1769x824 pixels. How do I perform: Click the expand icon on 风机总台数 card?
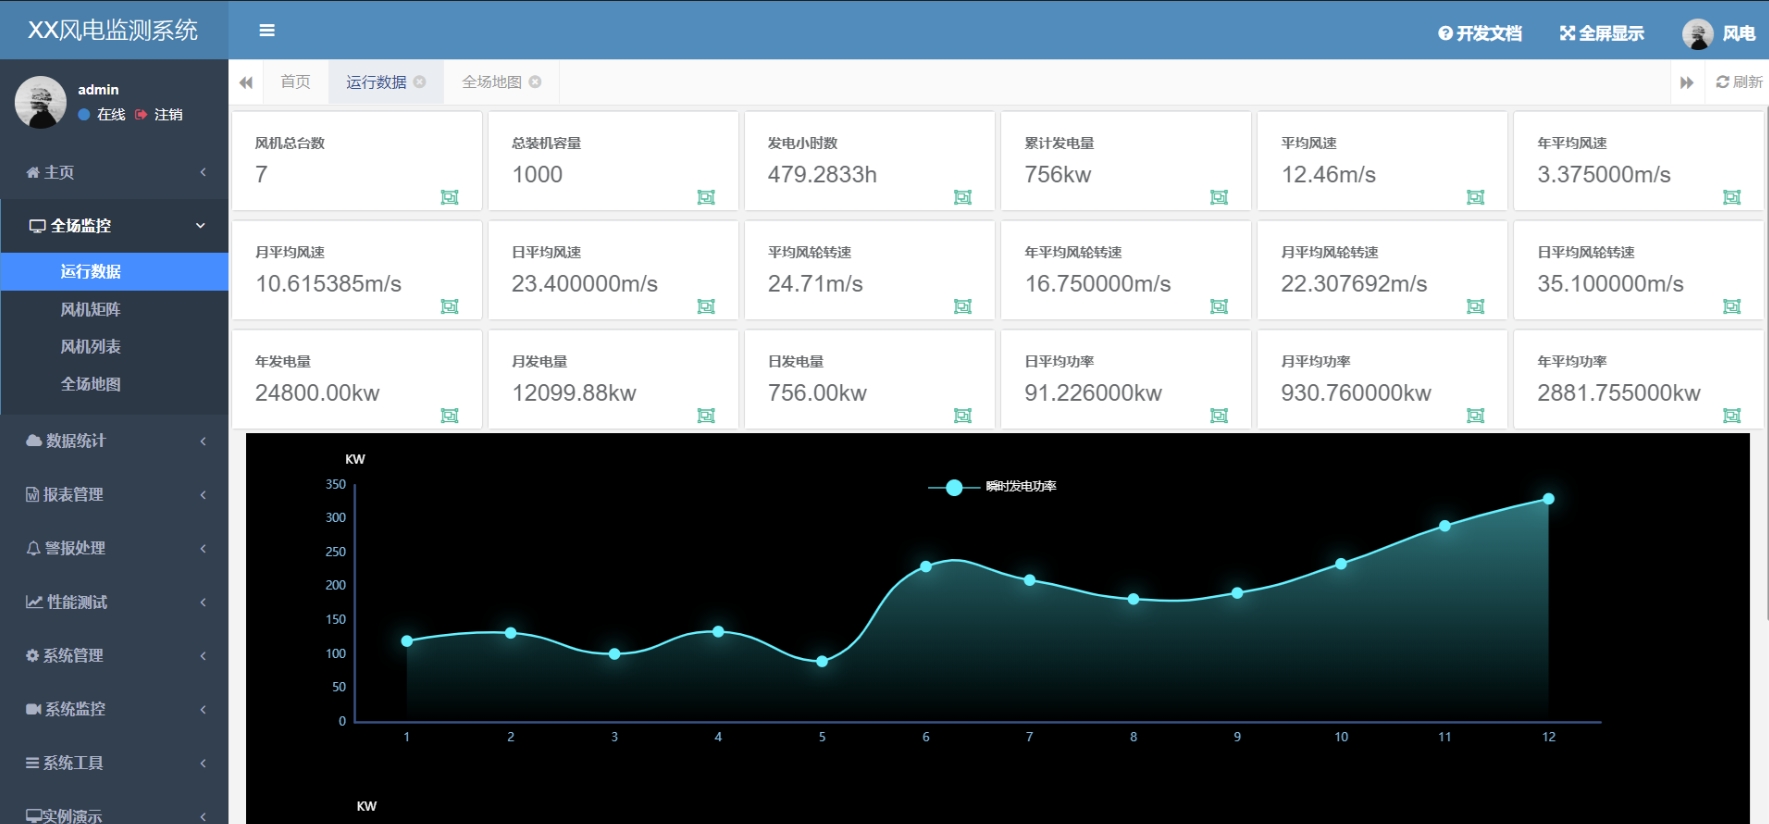pos(450,197)
